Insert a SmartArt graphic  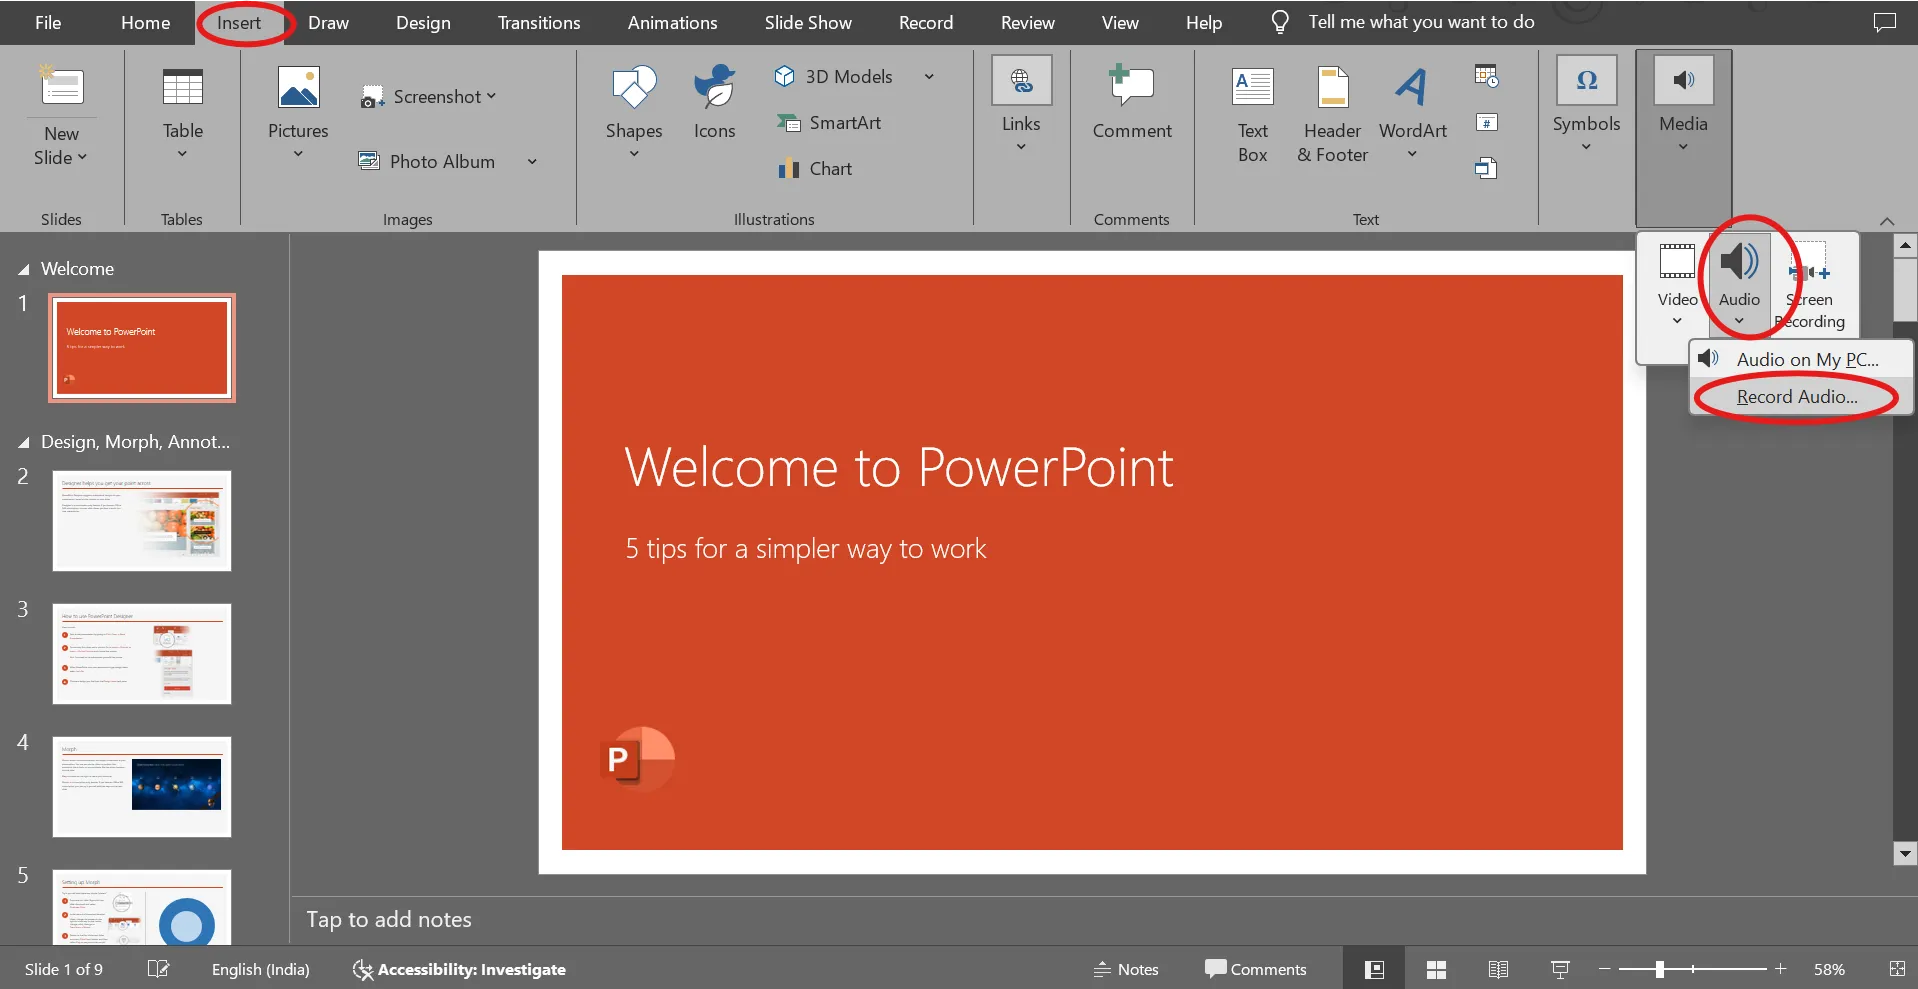830,123
